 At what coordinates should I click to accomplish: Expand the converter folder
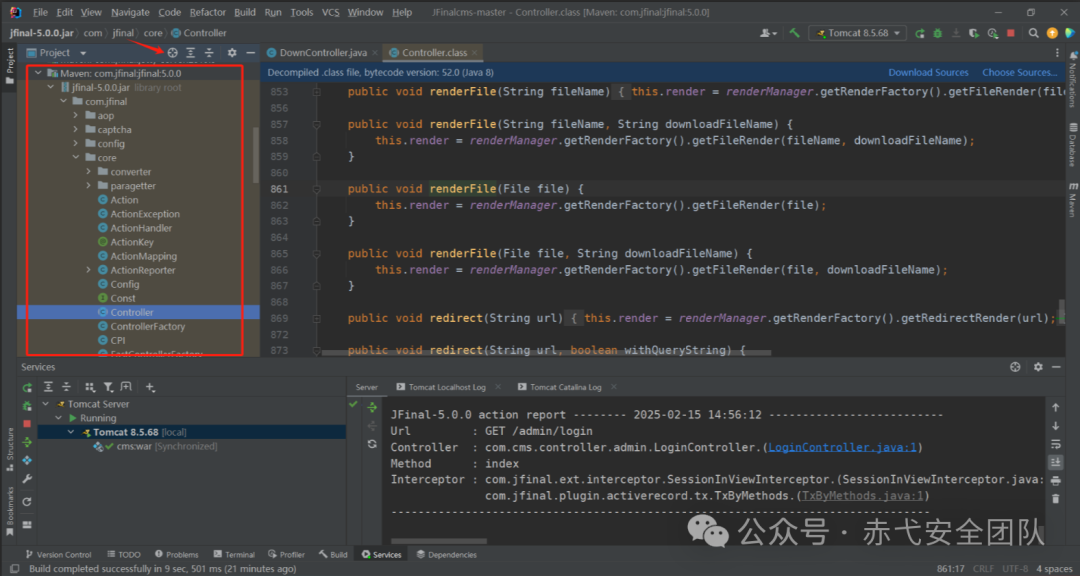coord(89,172)
